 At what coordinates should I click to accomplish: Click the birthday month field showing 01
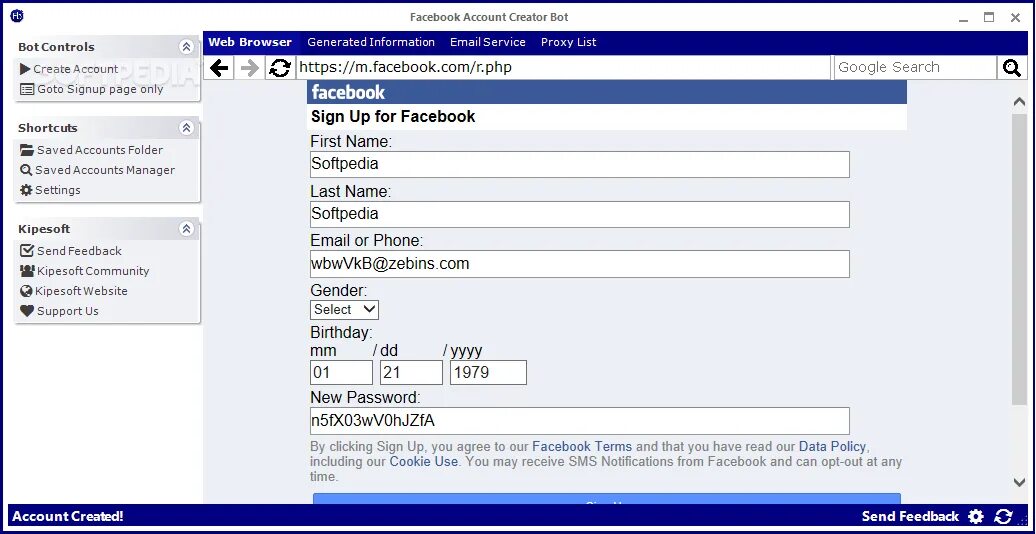tap(341, 372)
